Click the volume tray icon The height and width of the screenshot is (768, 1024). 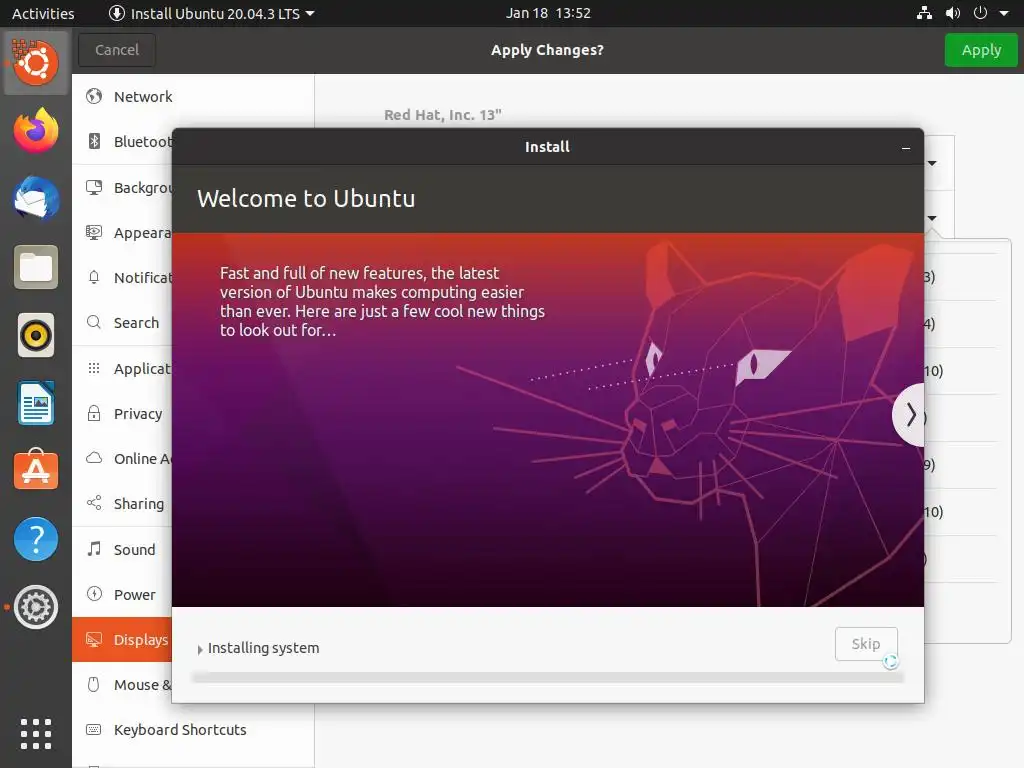pos(953,13)
